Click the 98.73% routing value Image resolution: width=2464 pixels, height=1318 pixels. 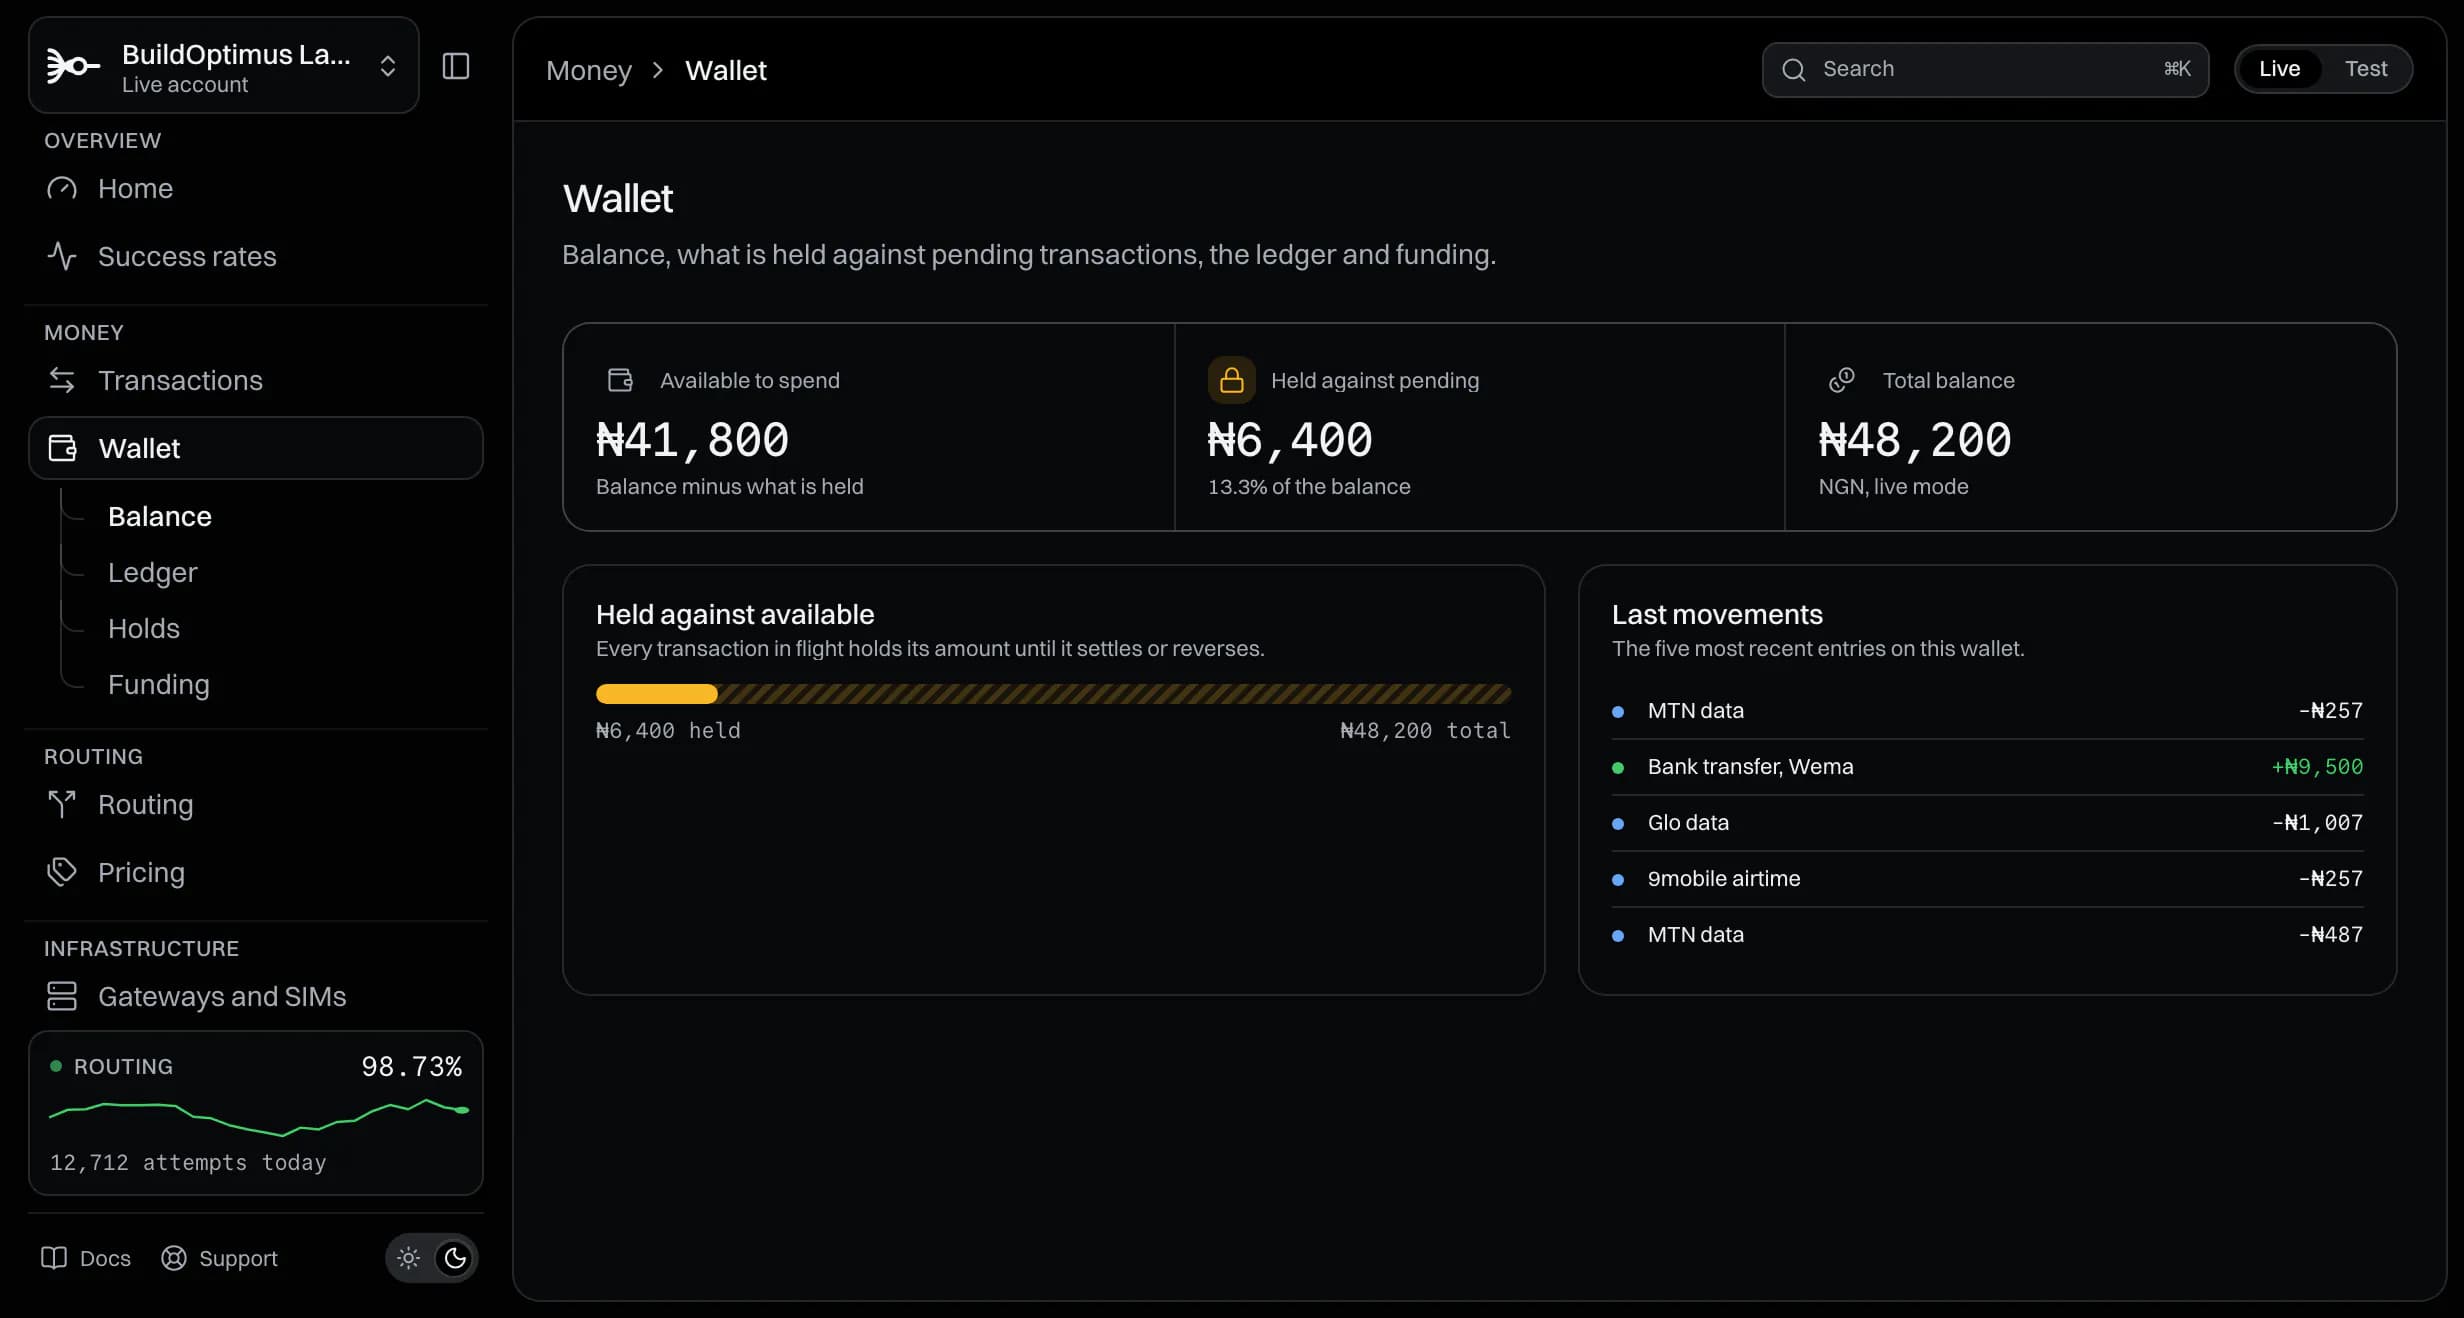[411, 1066]
